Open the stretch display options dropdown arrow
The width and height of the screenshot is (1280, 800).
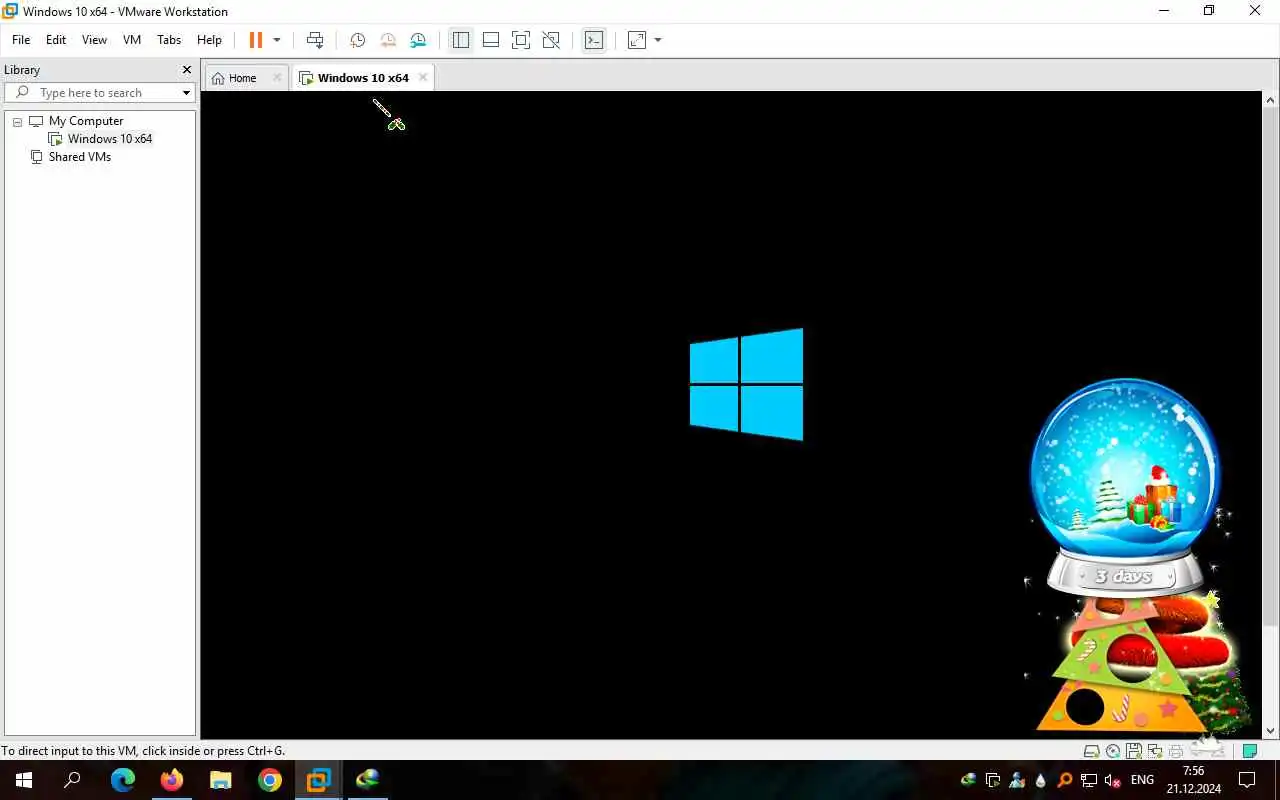tap(658, 40)
